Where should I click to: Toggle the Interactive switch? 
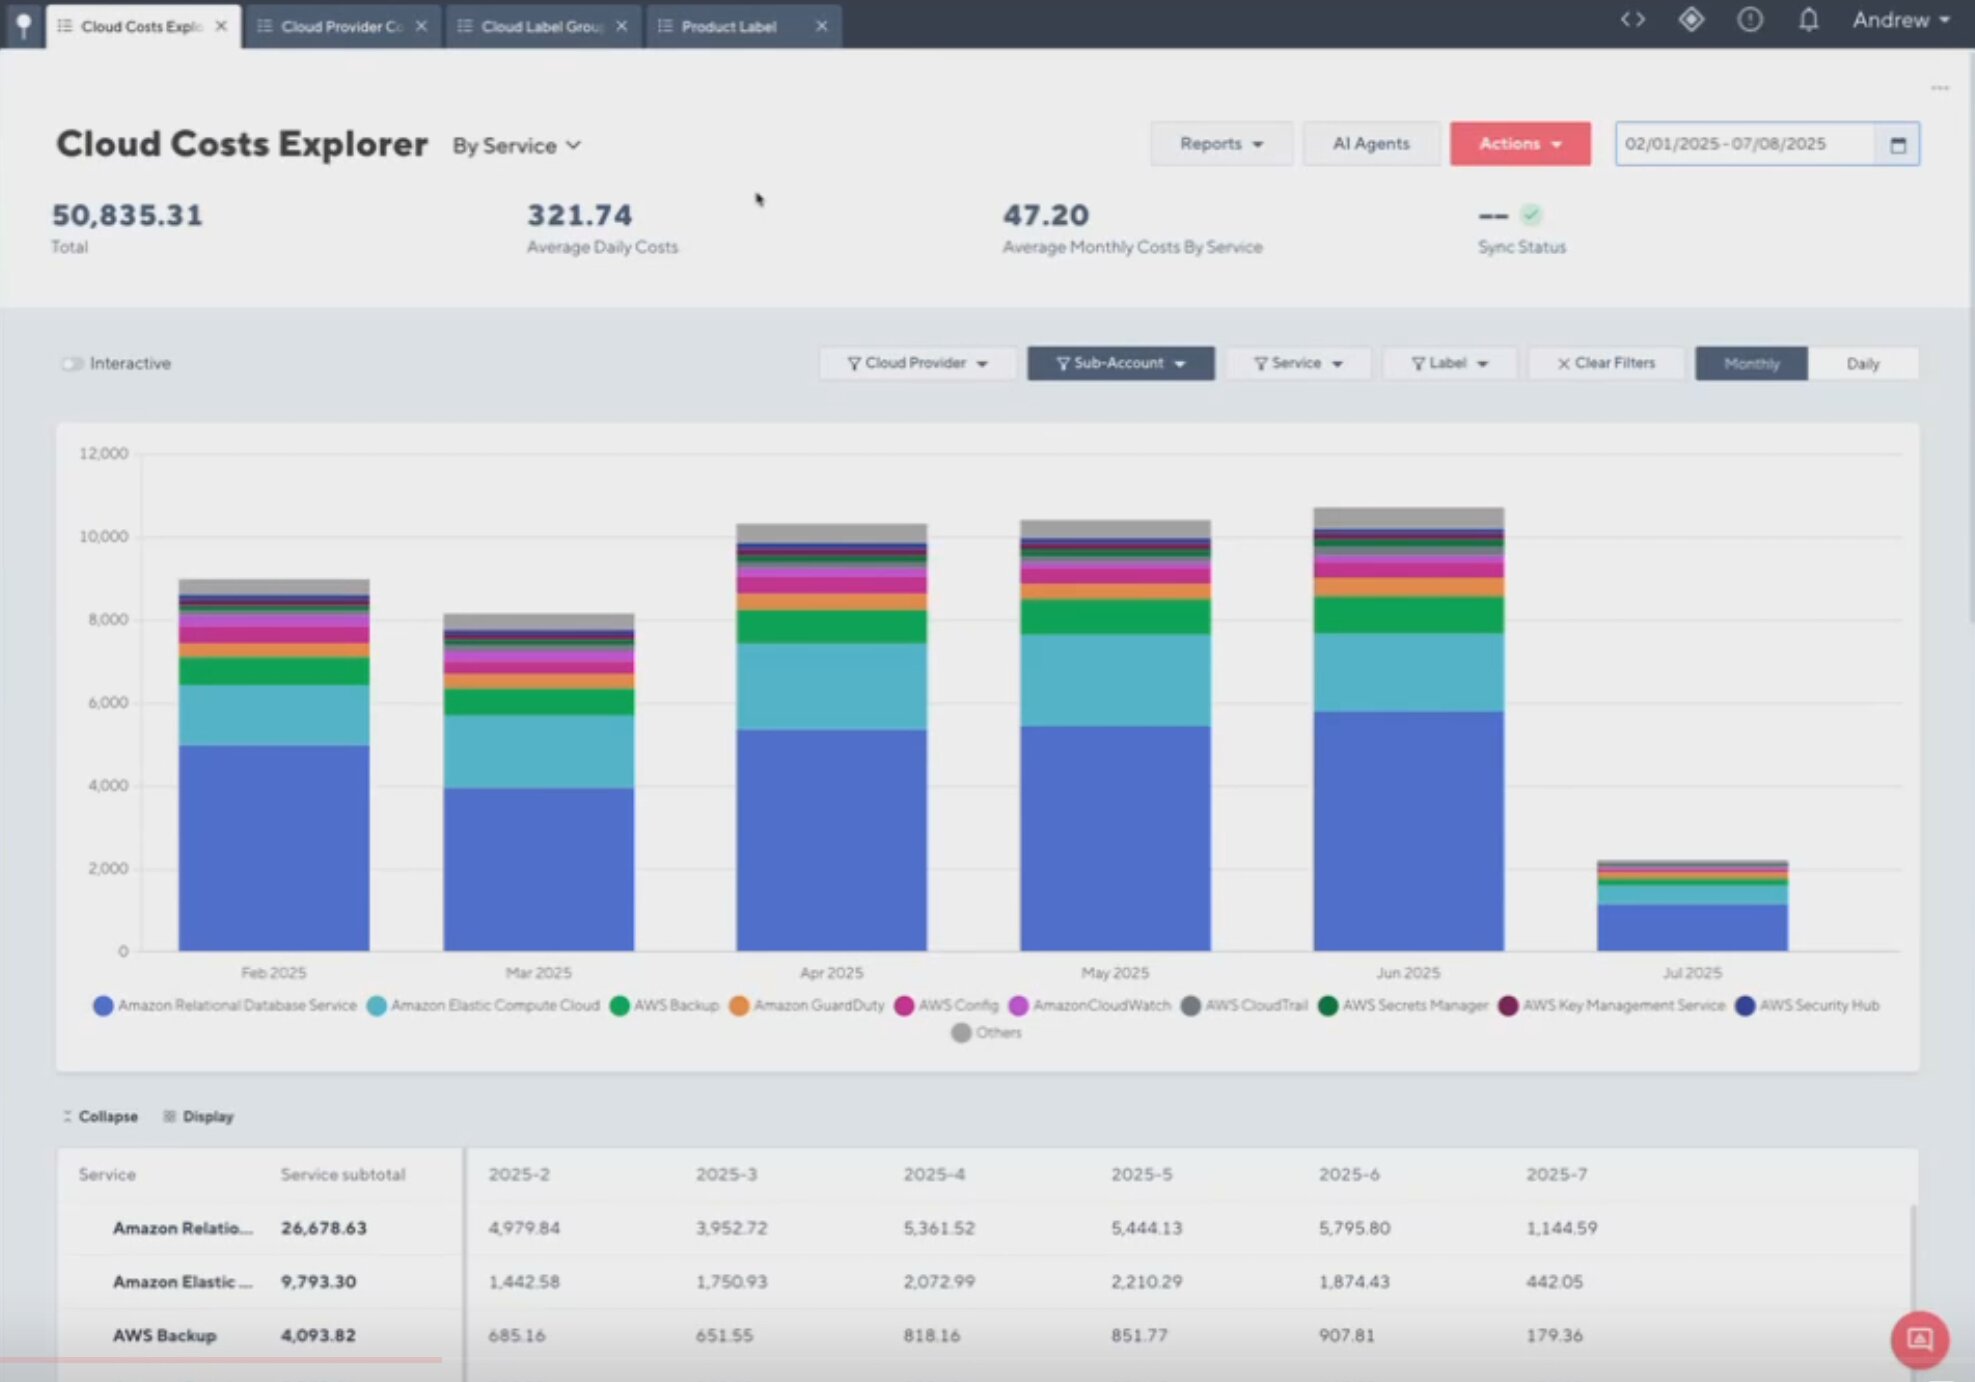[x=72, y=363]
